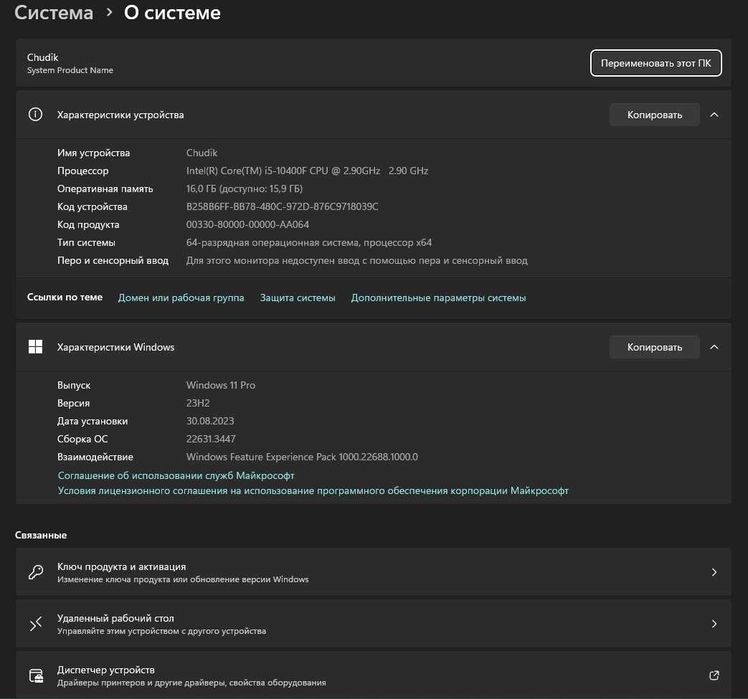748x699 pixels.
Task: Go back to Система in the breadcrumb
Action: [54, 13]
